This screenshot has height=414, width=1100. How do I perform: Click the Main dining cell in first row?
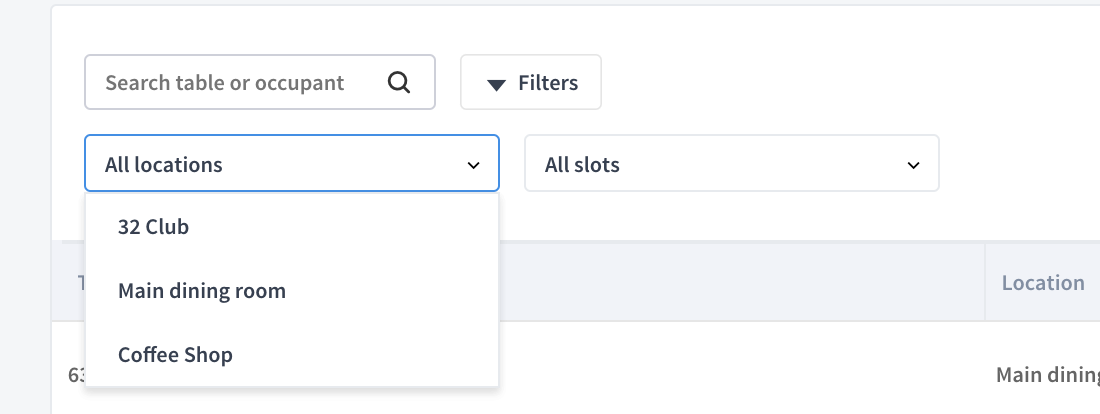(1048, 375)
